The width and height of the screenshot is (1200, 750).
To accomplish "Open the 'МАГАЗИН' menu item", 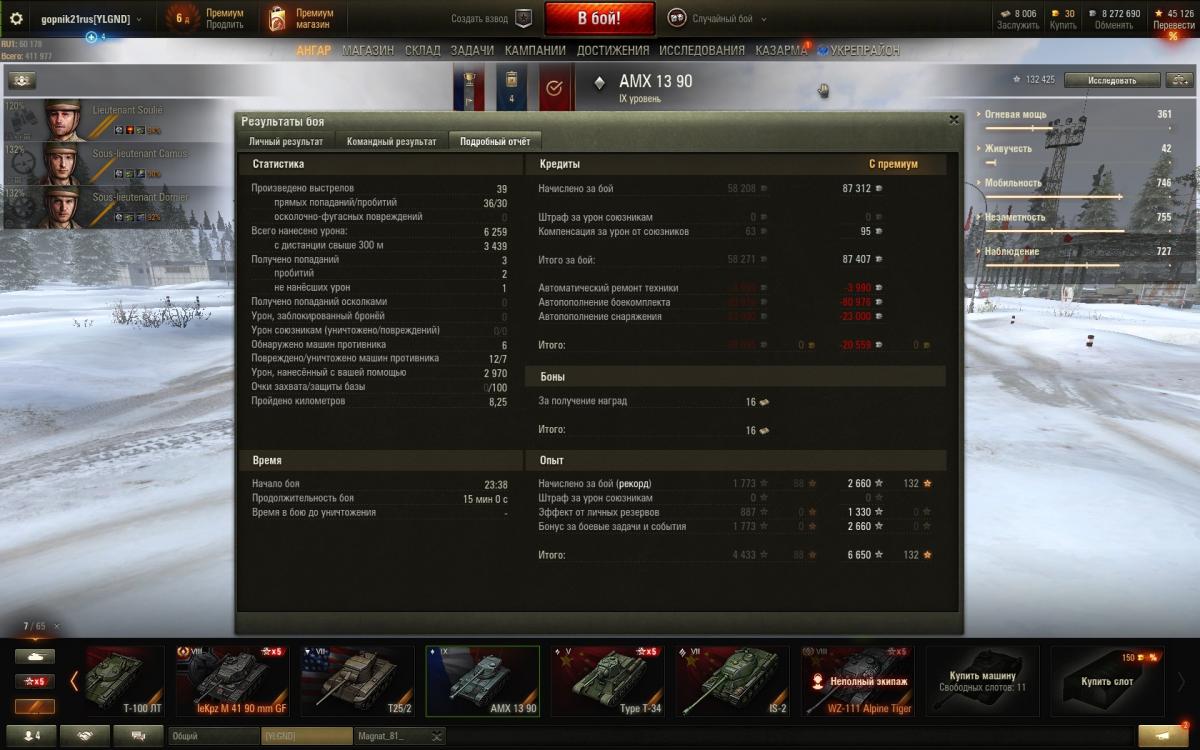I will click(x=368, y=50).
